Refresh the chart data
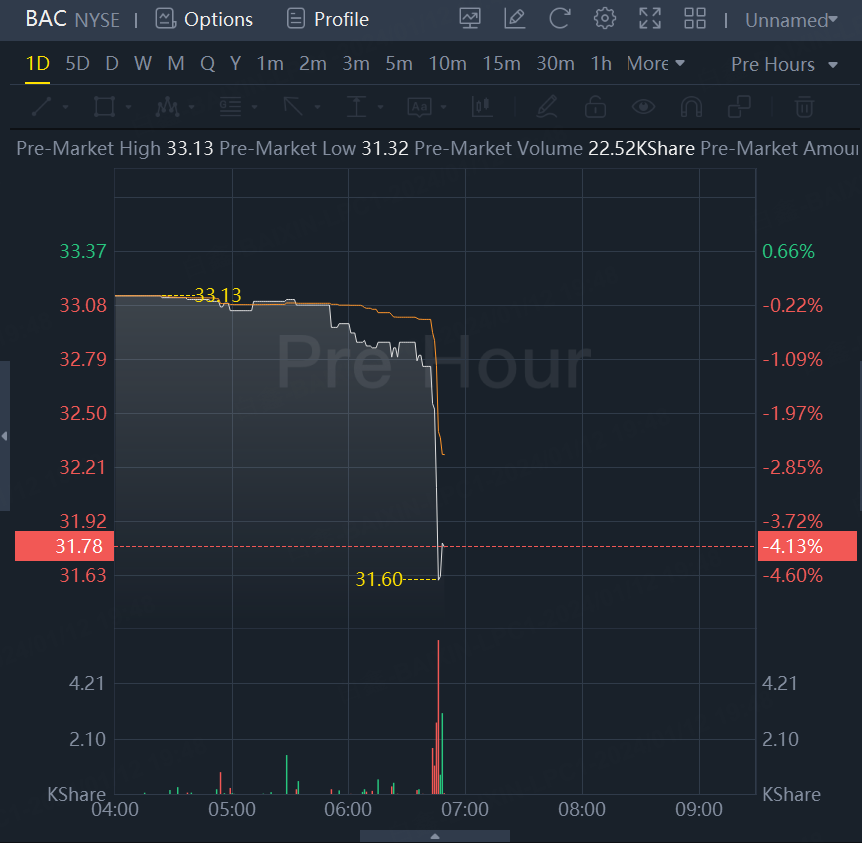 [560, 18]
